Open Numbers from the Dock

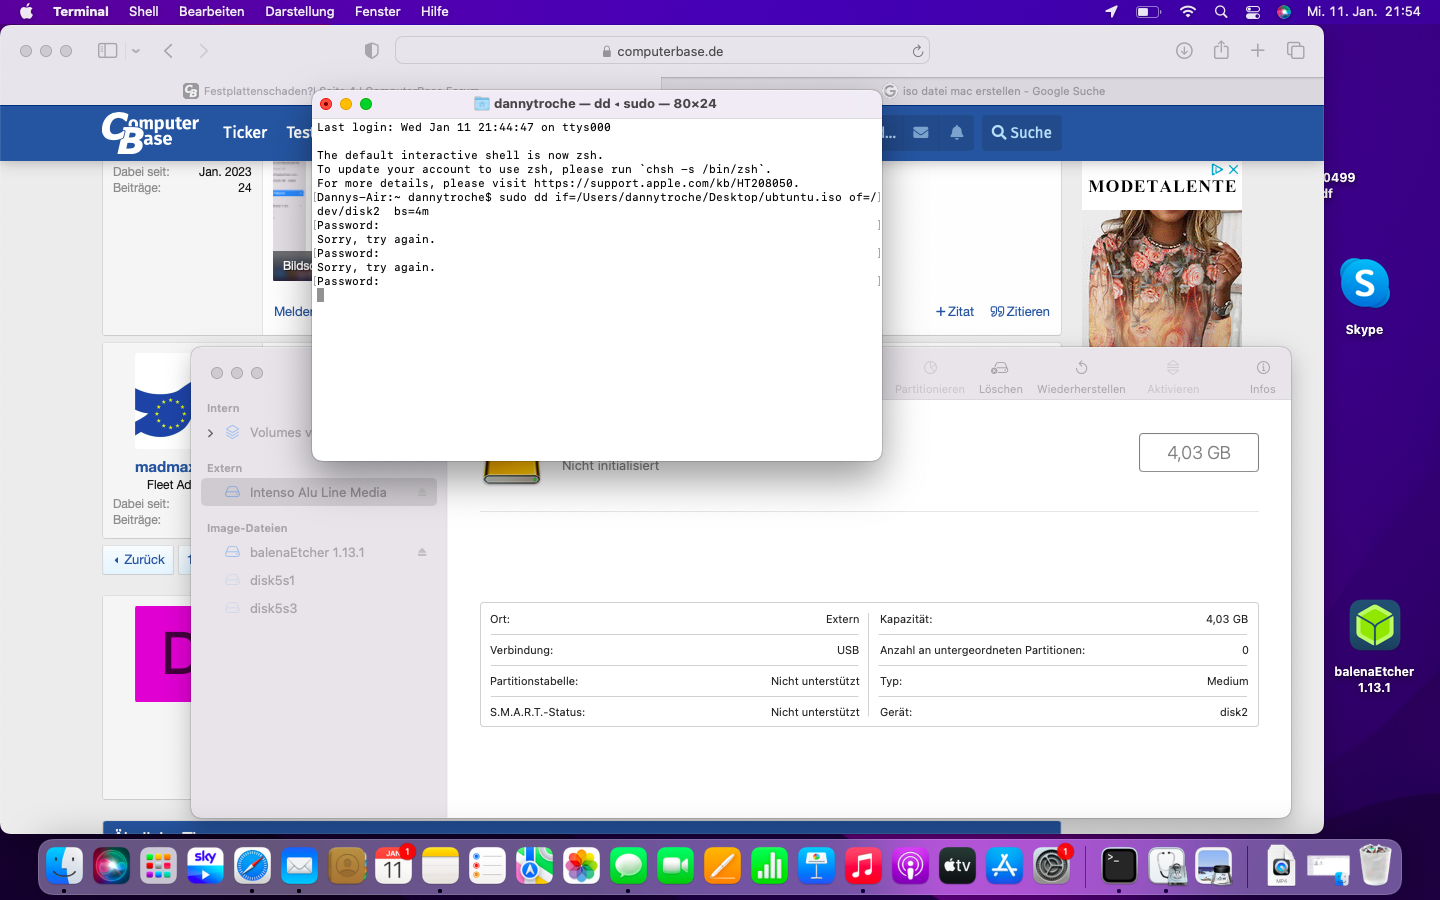pos(769,866)
